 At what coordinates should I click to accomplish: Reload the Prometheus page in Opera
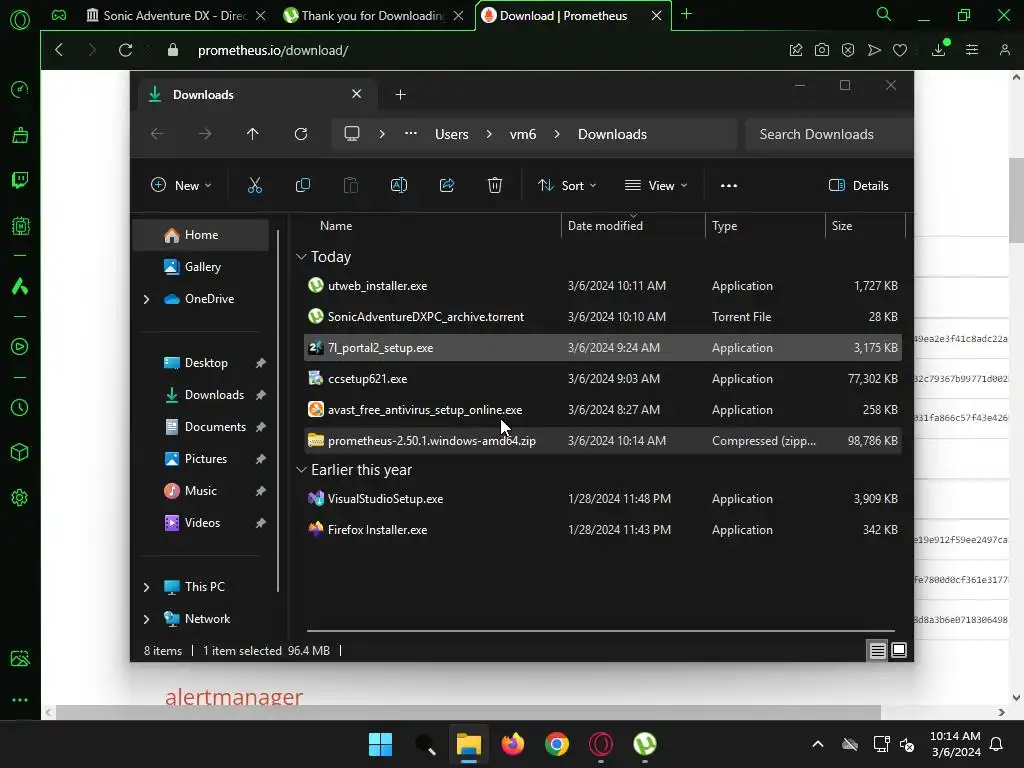tap(125, 50)
